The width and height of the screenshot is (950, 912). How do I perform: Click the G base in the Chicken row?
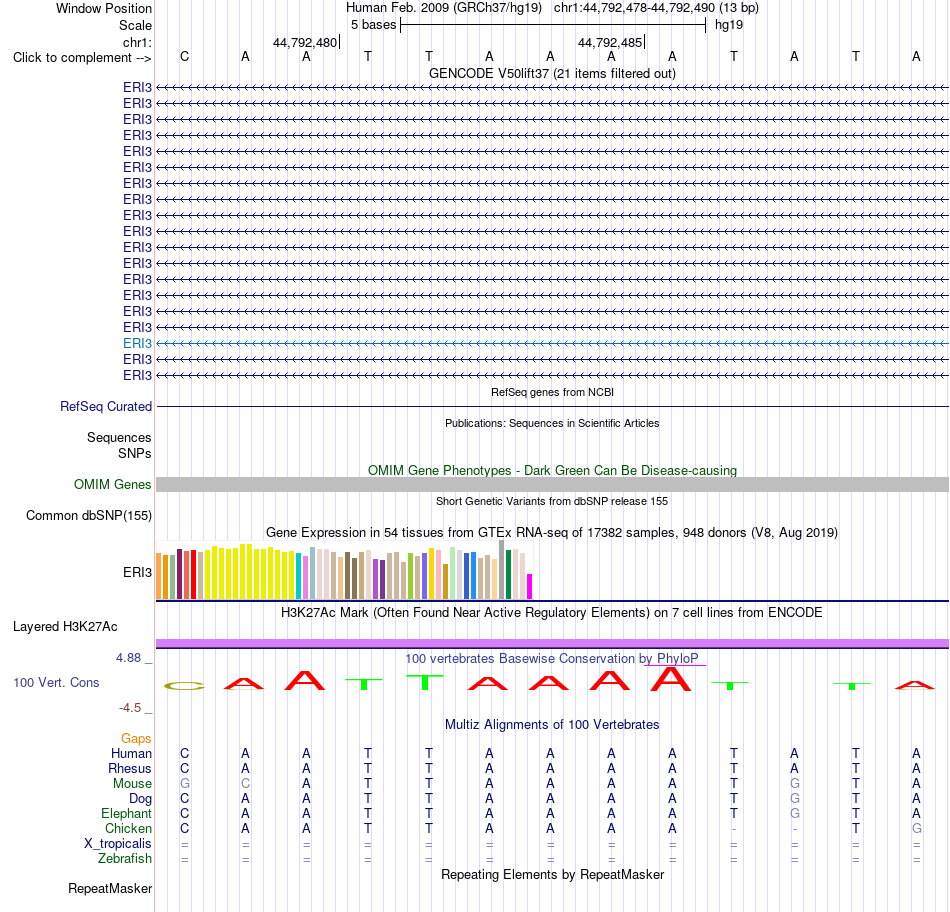[x=916, y=828]
